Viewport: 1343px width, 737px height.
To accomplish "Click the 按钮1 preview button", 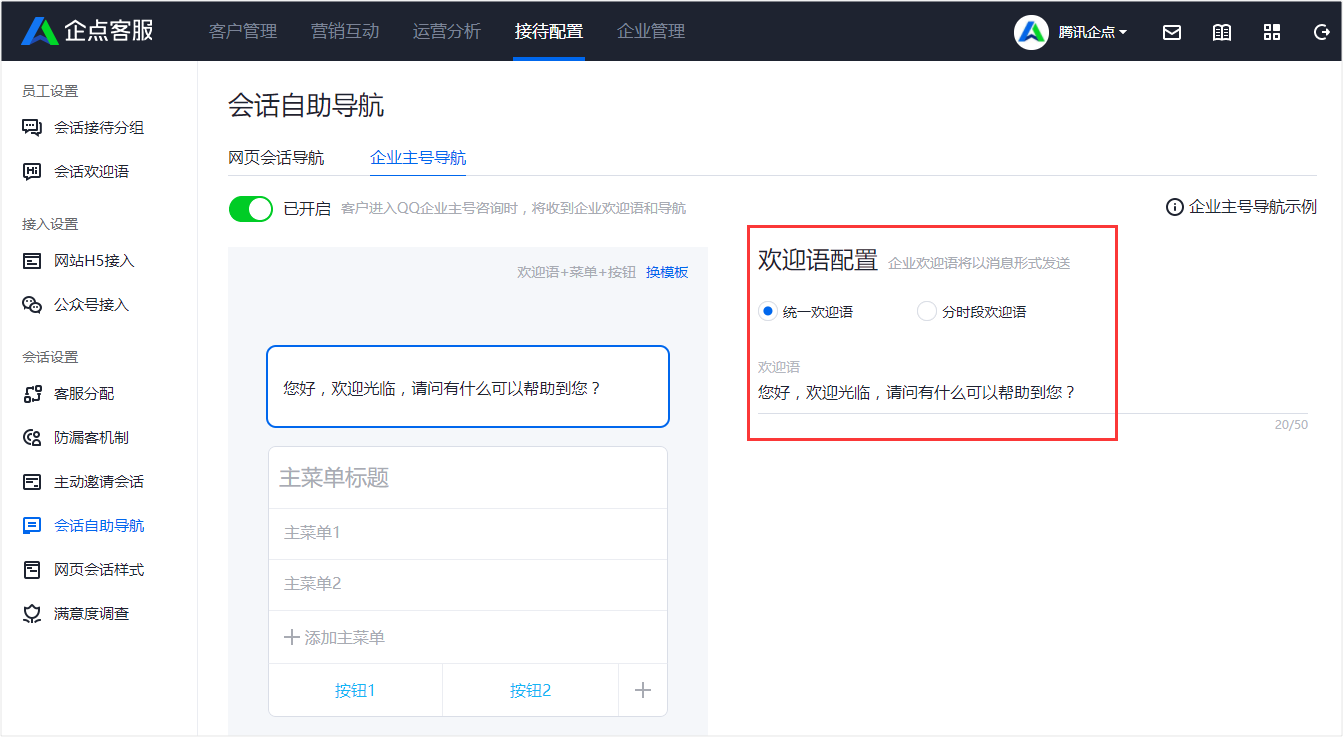I will [355, 690].
